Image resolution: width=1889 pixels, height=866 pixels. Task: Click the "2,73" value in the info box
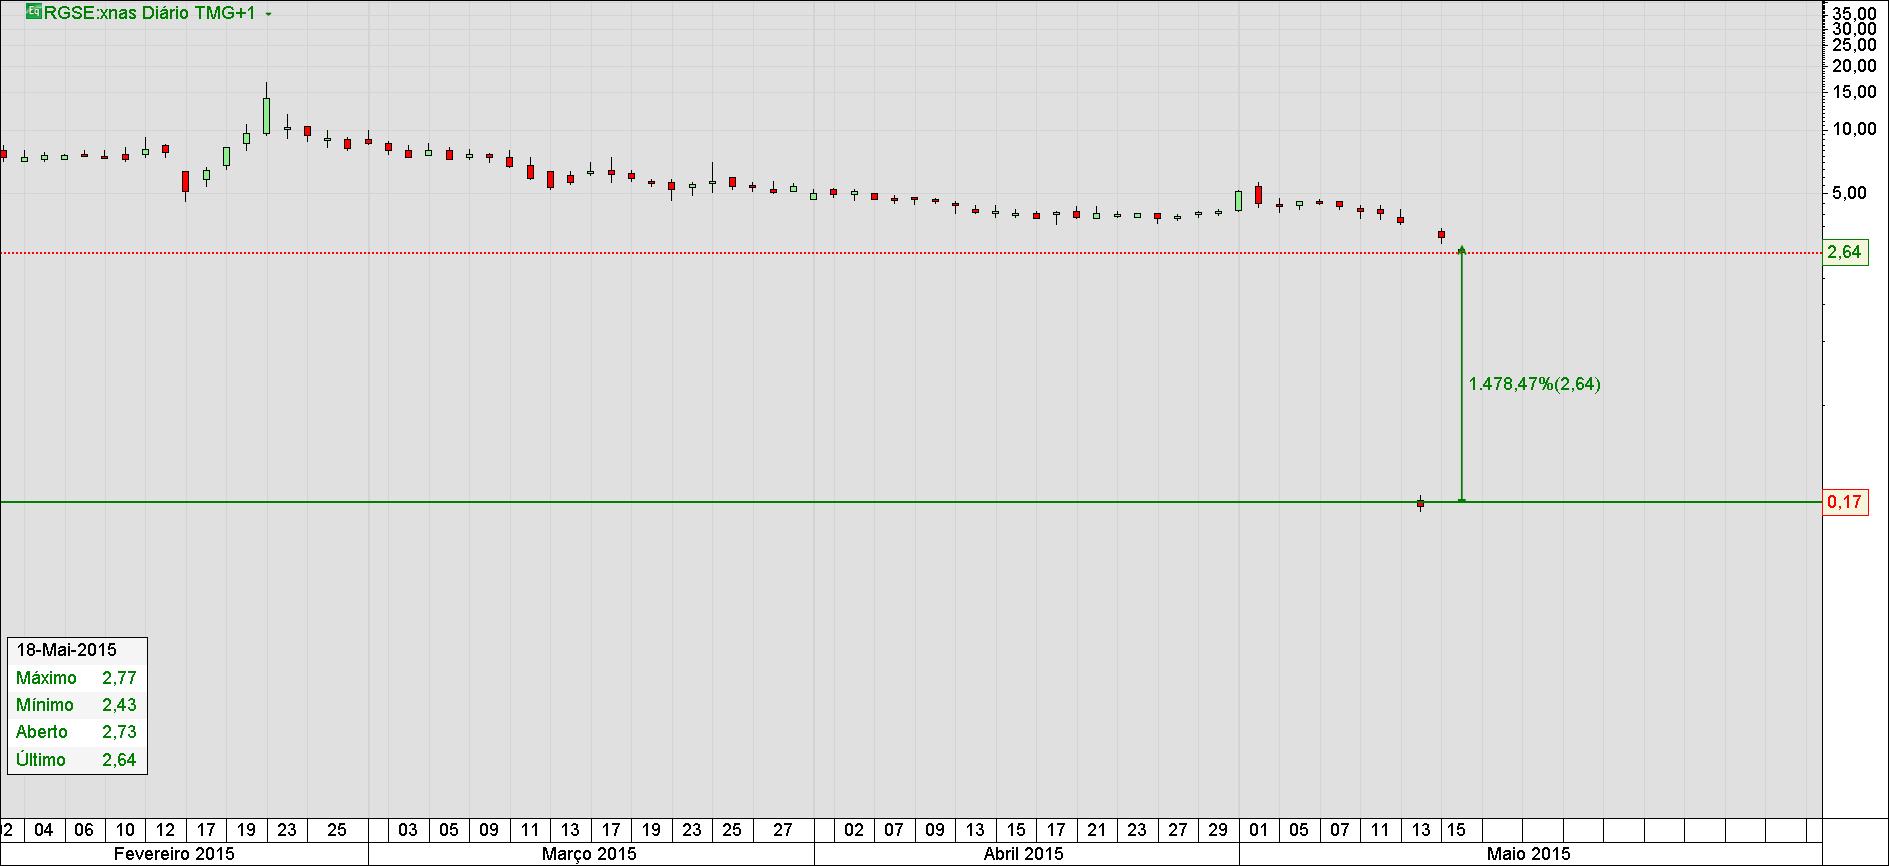119,732
